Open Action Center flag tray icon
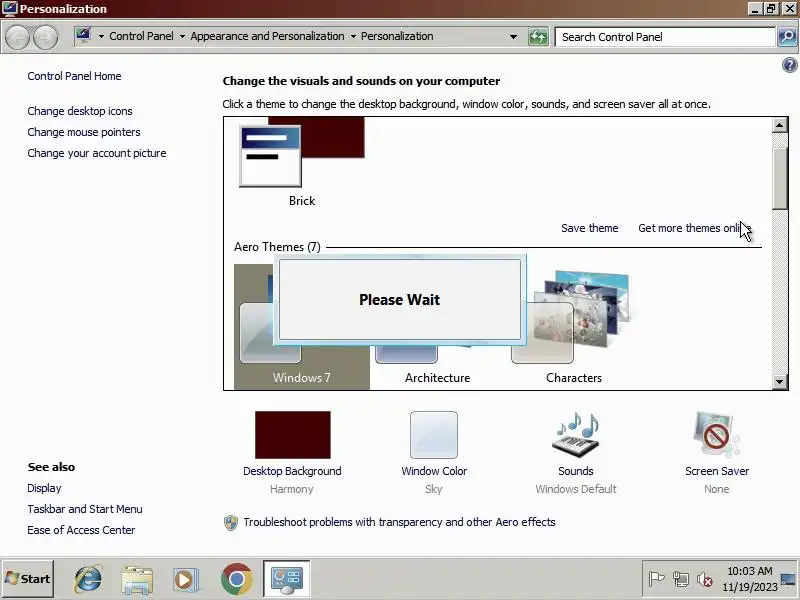Screen dimensions: 800x600 tap(656, 579)
